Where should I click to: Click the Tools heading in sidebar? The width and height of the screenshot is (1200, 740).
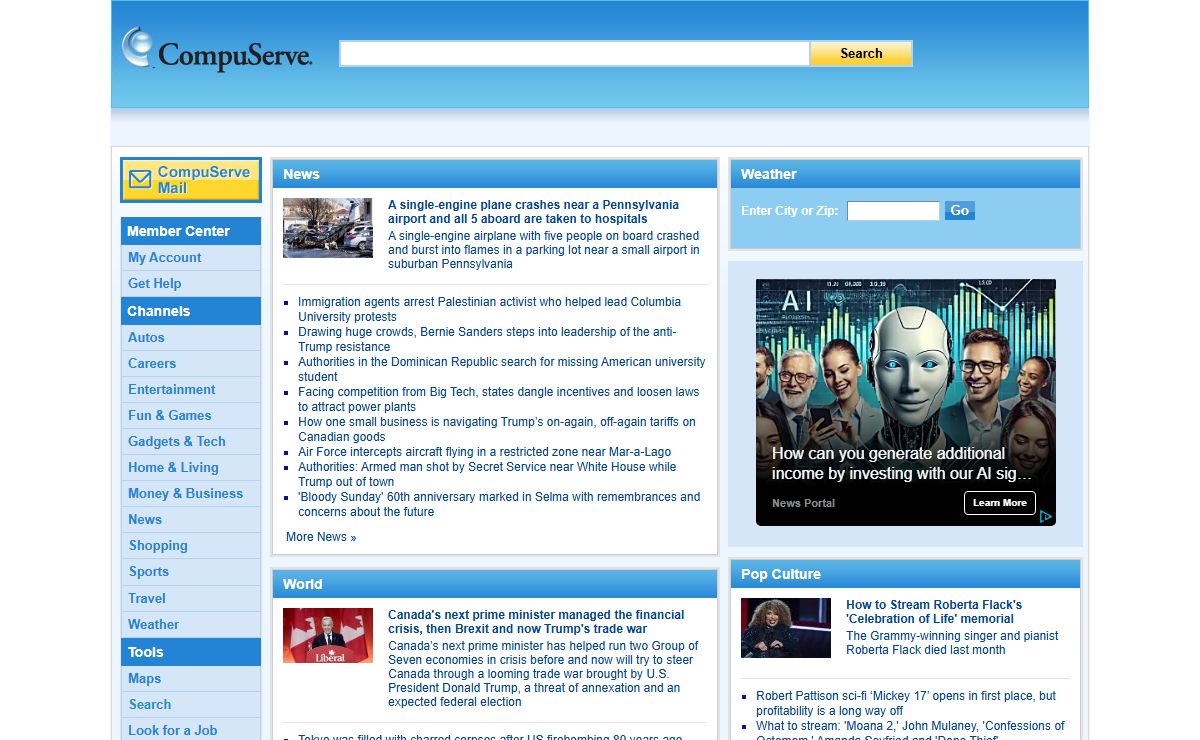(191, 652)
